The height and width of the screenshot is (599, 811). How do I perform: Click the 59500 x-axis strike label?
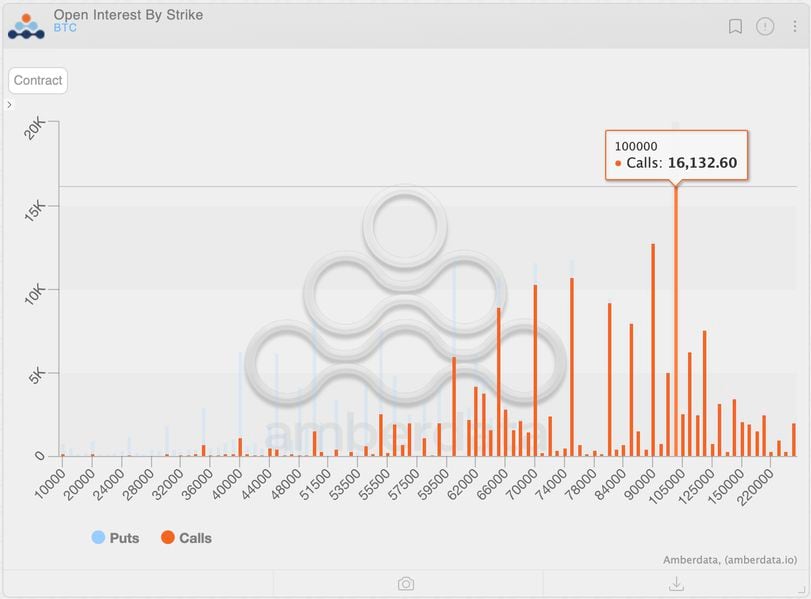click(433, 485)
